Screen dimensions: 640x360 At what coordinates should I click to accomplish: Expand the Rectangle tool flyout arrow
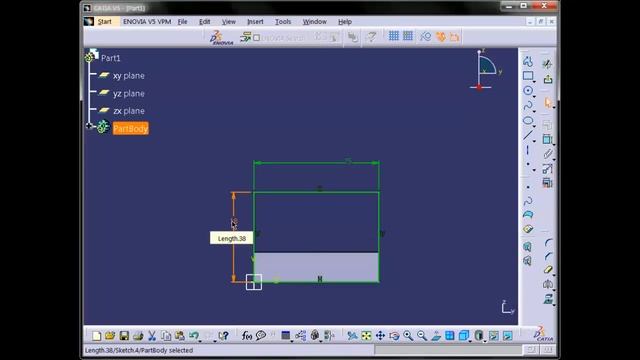(x=534, y=82)
